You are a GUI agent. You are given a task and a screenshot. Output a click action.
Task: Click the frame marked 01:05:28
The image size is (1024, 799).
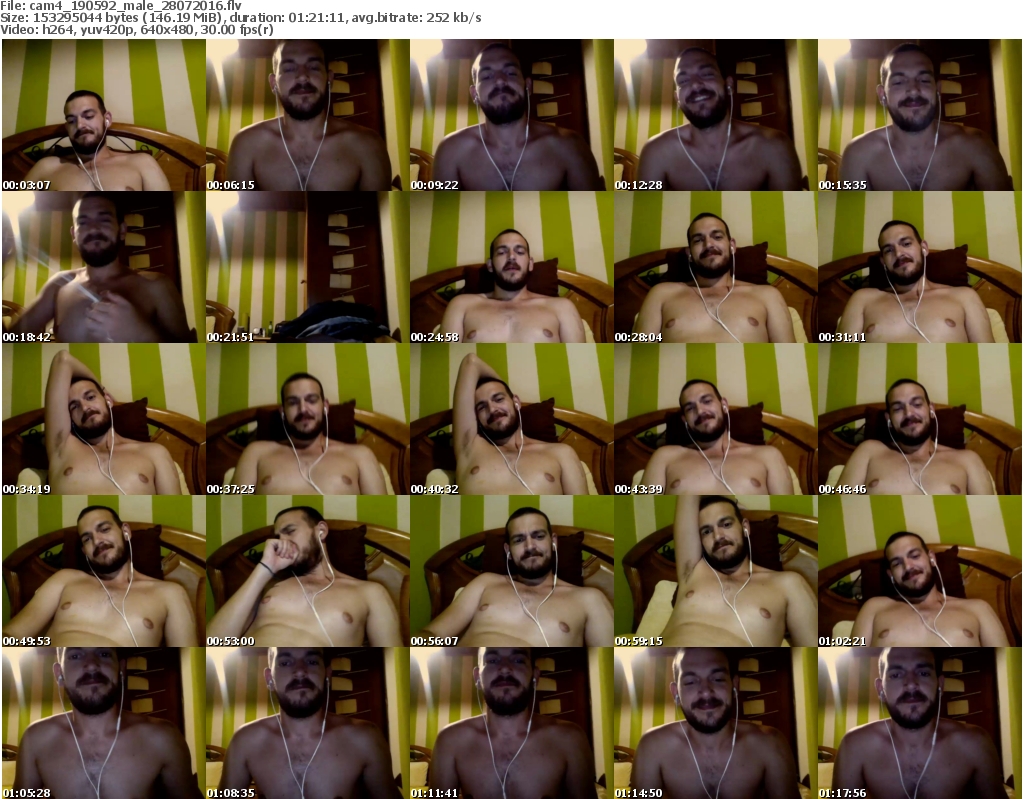(x=104, y=723)
